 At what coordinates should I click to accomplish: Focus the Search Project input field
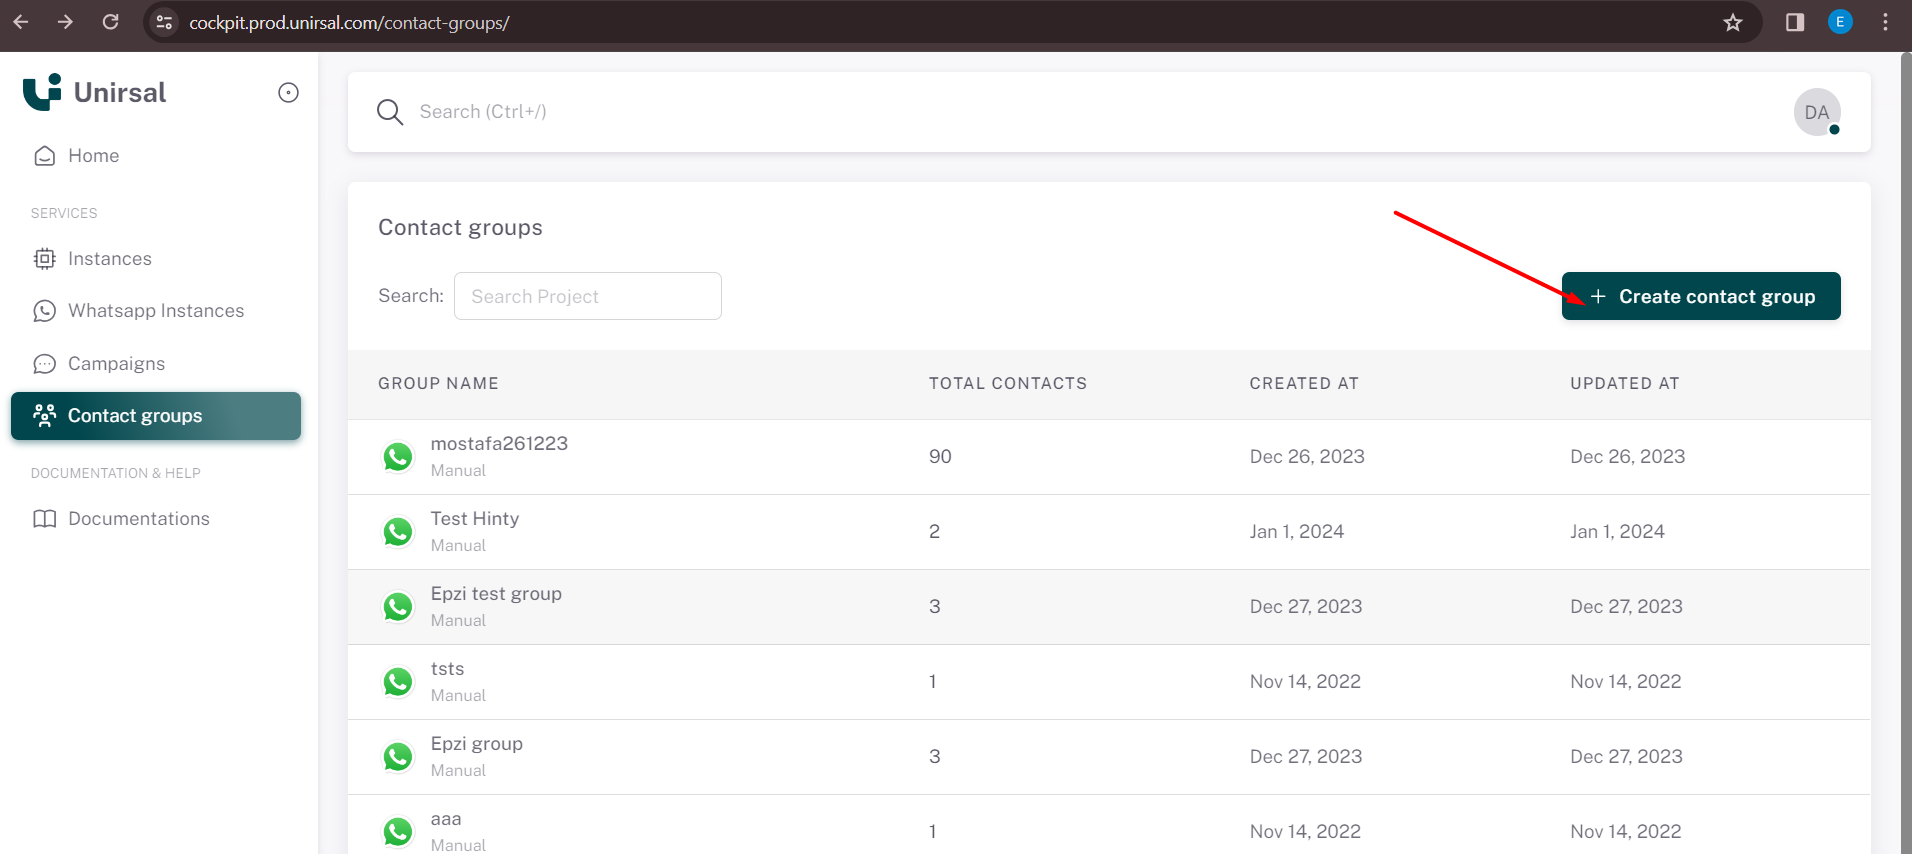(588, 296)
